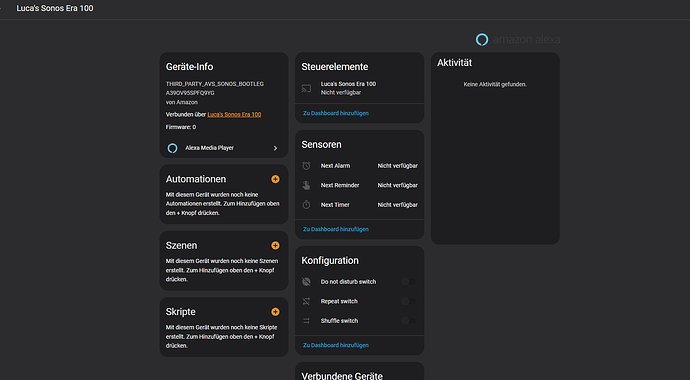
Task: Open the Next Reminder sensor row
Action: point(360,185)
